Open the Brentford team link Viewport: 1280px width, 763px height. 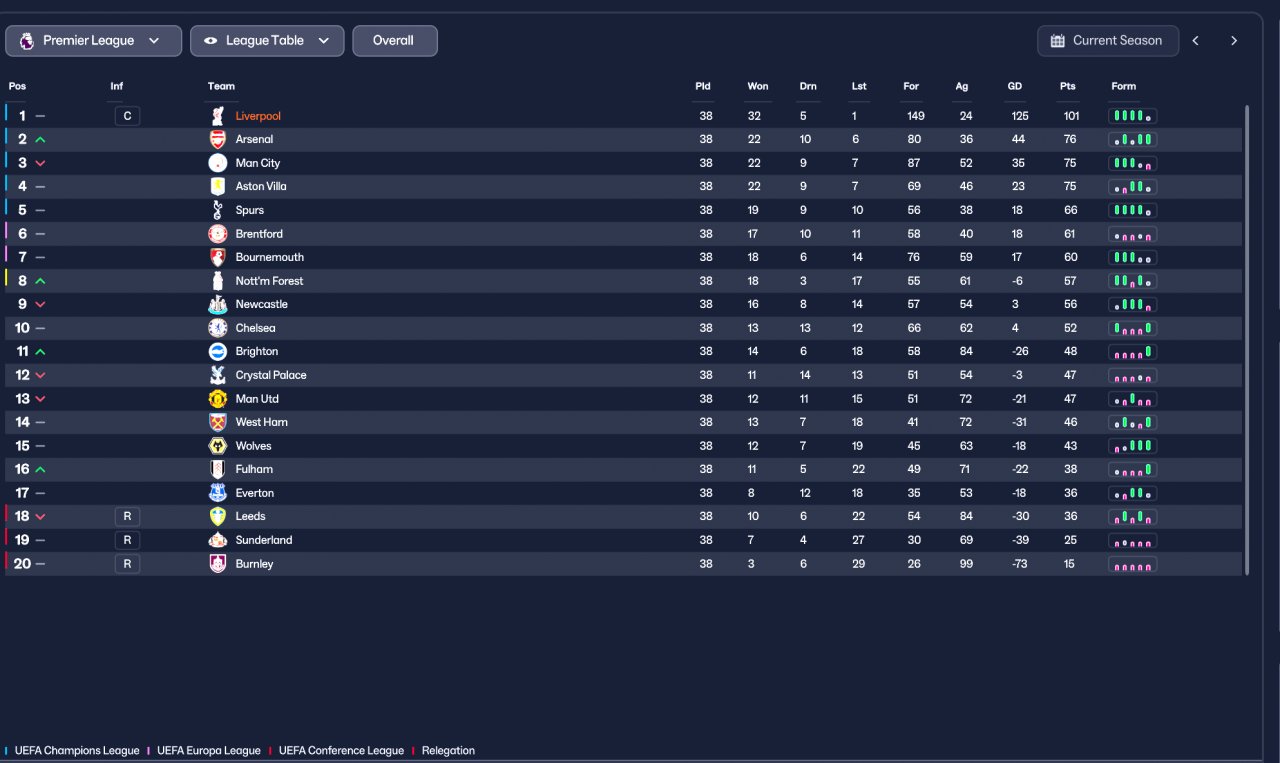click(259, 234)
